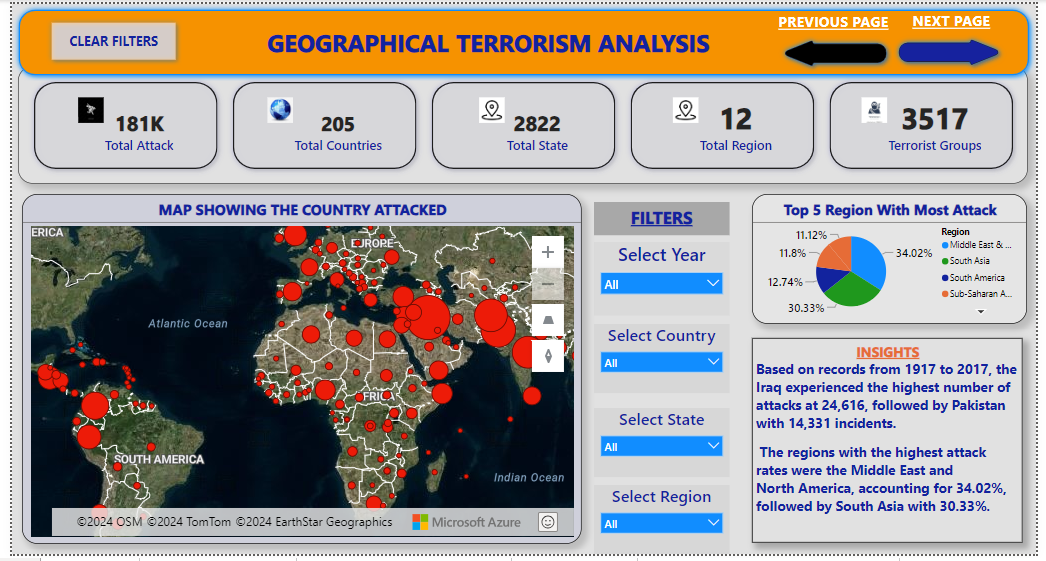The height and width of the screenshot is (561, 1046).
Task: Click the location pin in Total State card
Action: [x=490, y=110]
